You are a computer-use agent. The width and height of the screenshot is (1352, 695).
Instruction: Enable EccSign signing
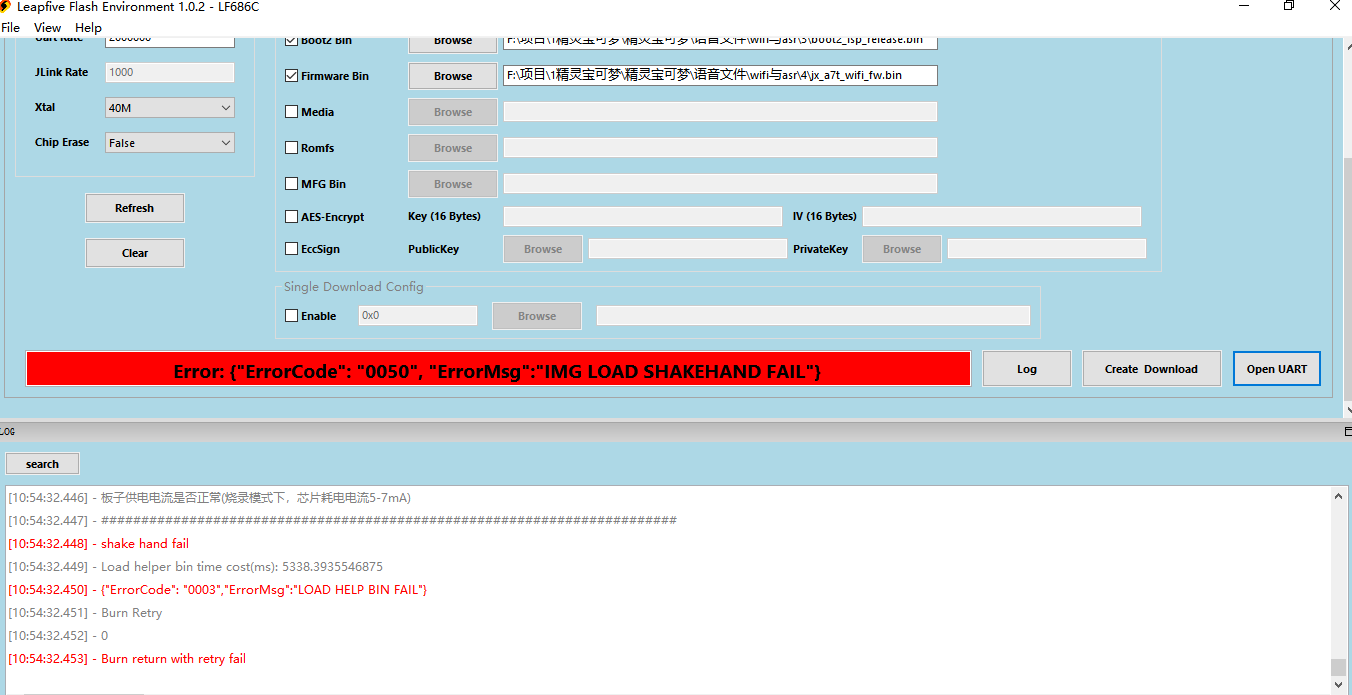coord(291,248)
